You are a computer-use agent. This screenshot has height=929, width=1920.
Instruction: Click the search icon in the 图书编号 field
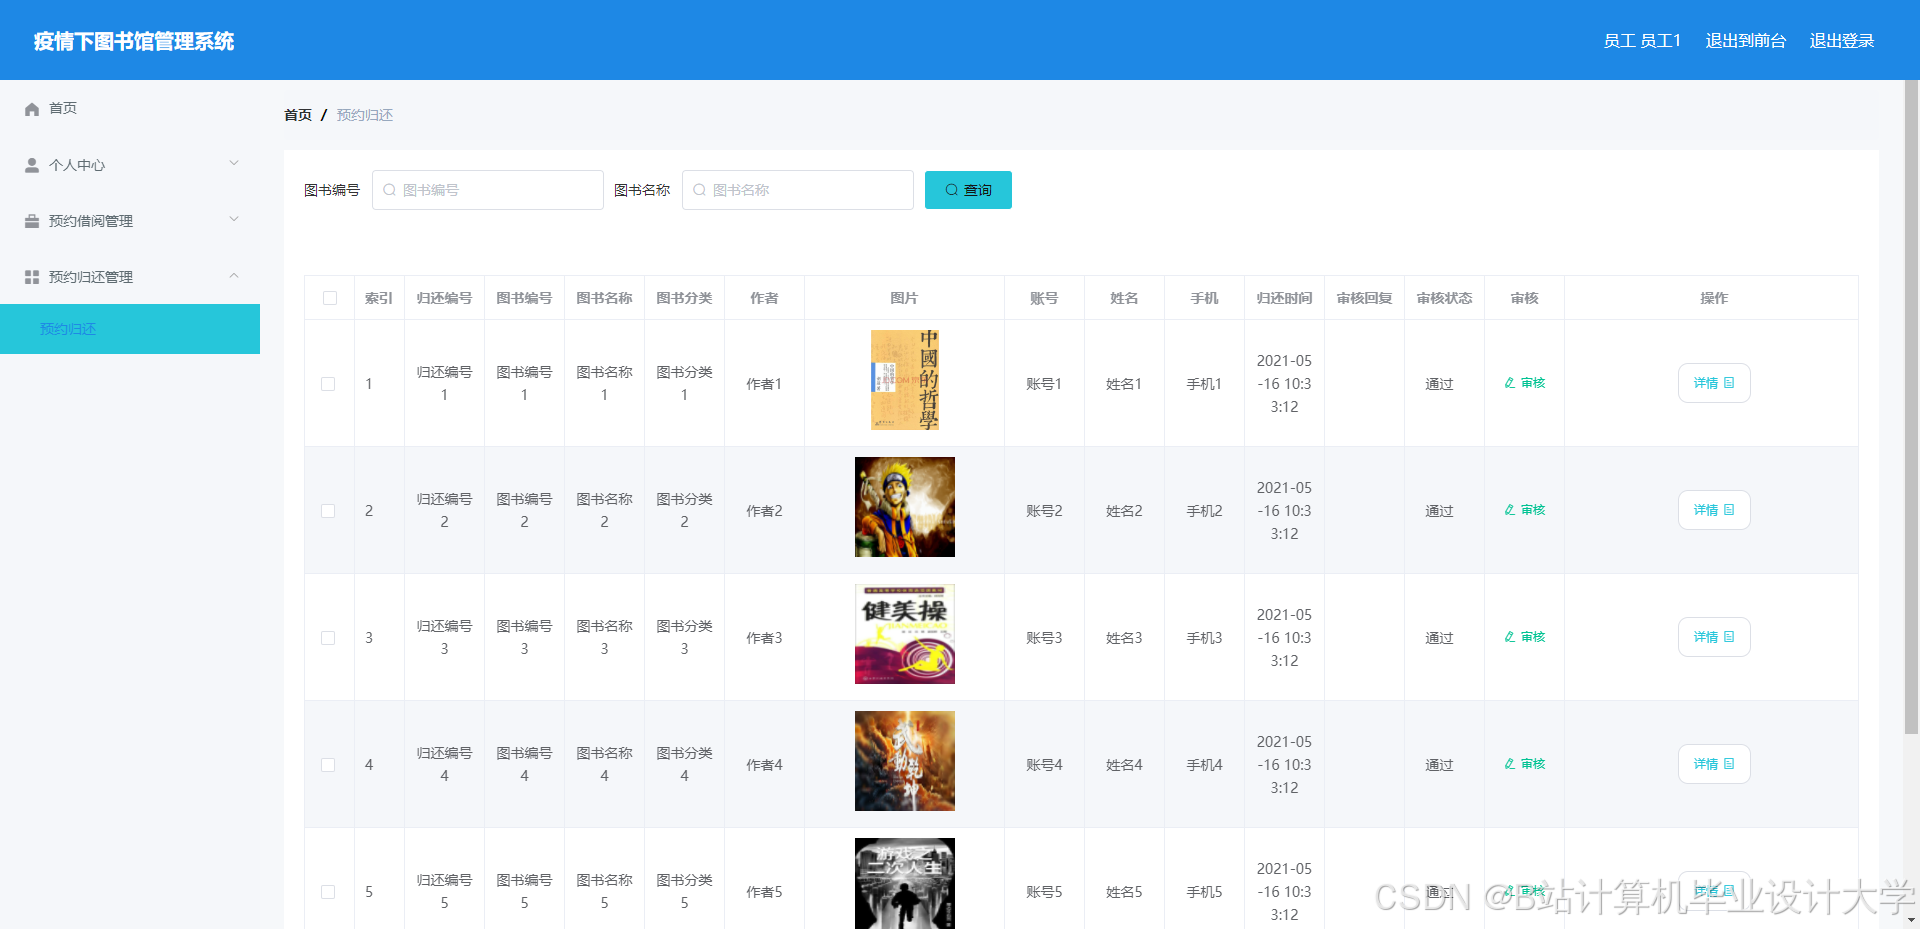point(390,190)
